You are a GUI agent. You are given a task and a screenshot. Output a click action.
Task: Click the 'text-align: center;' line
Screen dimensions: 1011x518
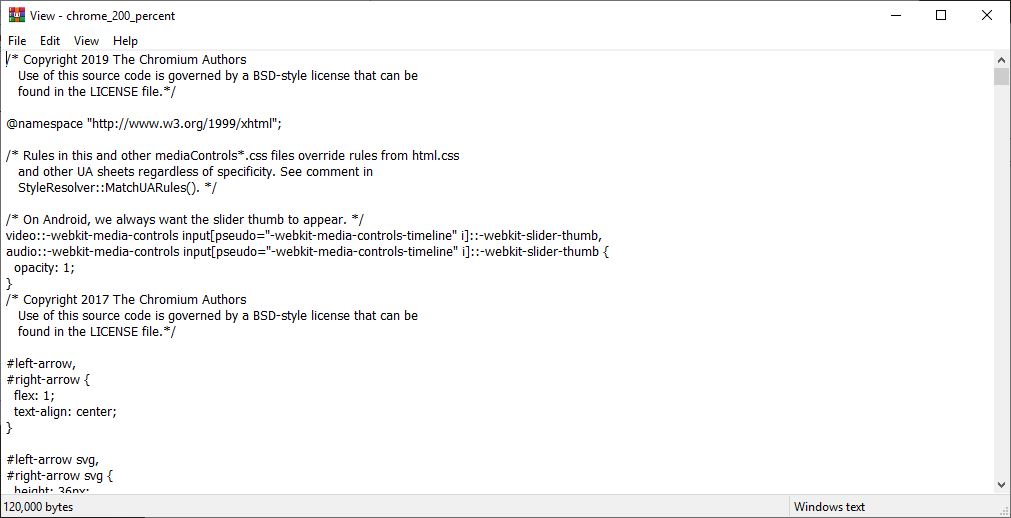click(65, 412)
